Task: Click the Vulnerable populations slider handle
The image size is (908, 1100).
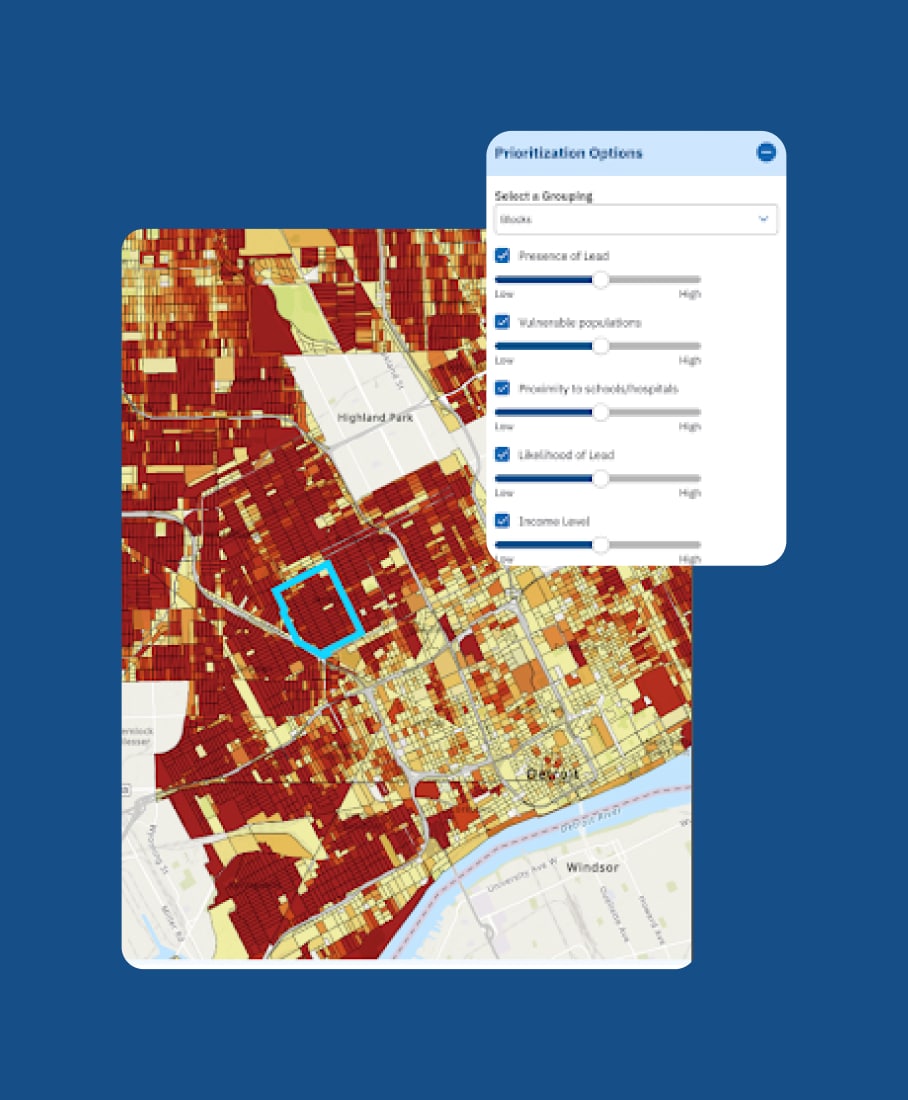Action: coord(601,346)
